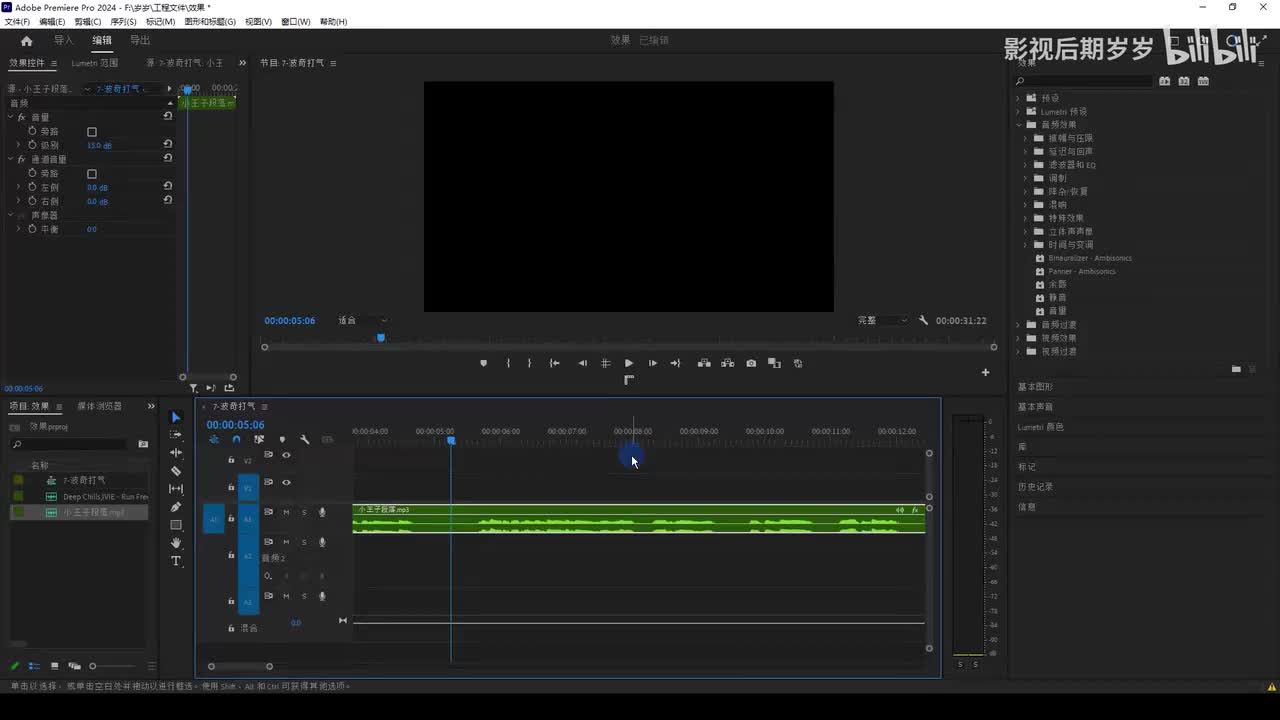Toggle V1 track output eye icon

(x=286, y=482)
